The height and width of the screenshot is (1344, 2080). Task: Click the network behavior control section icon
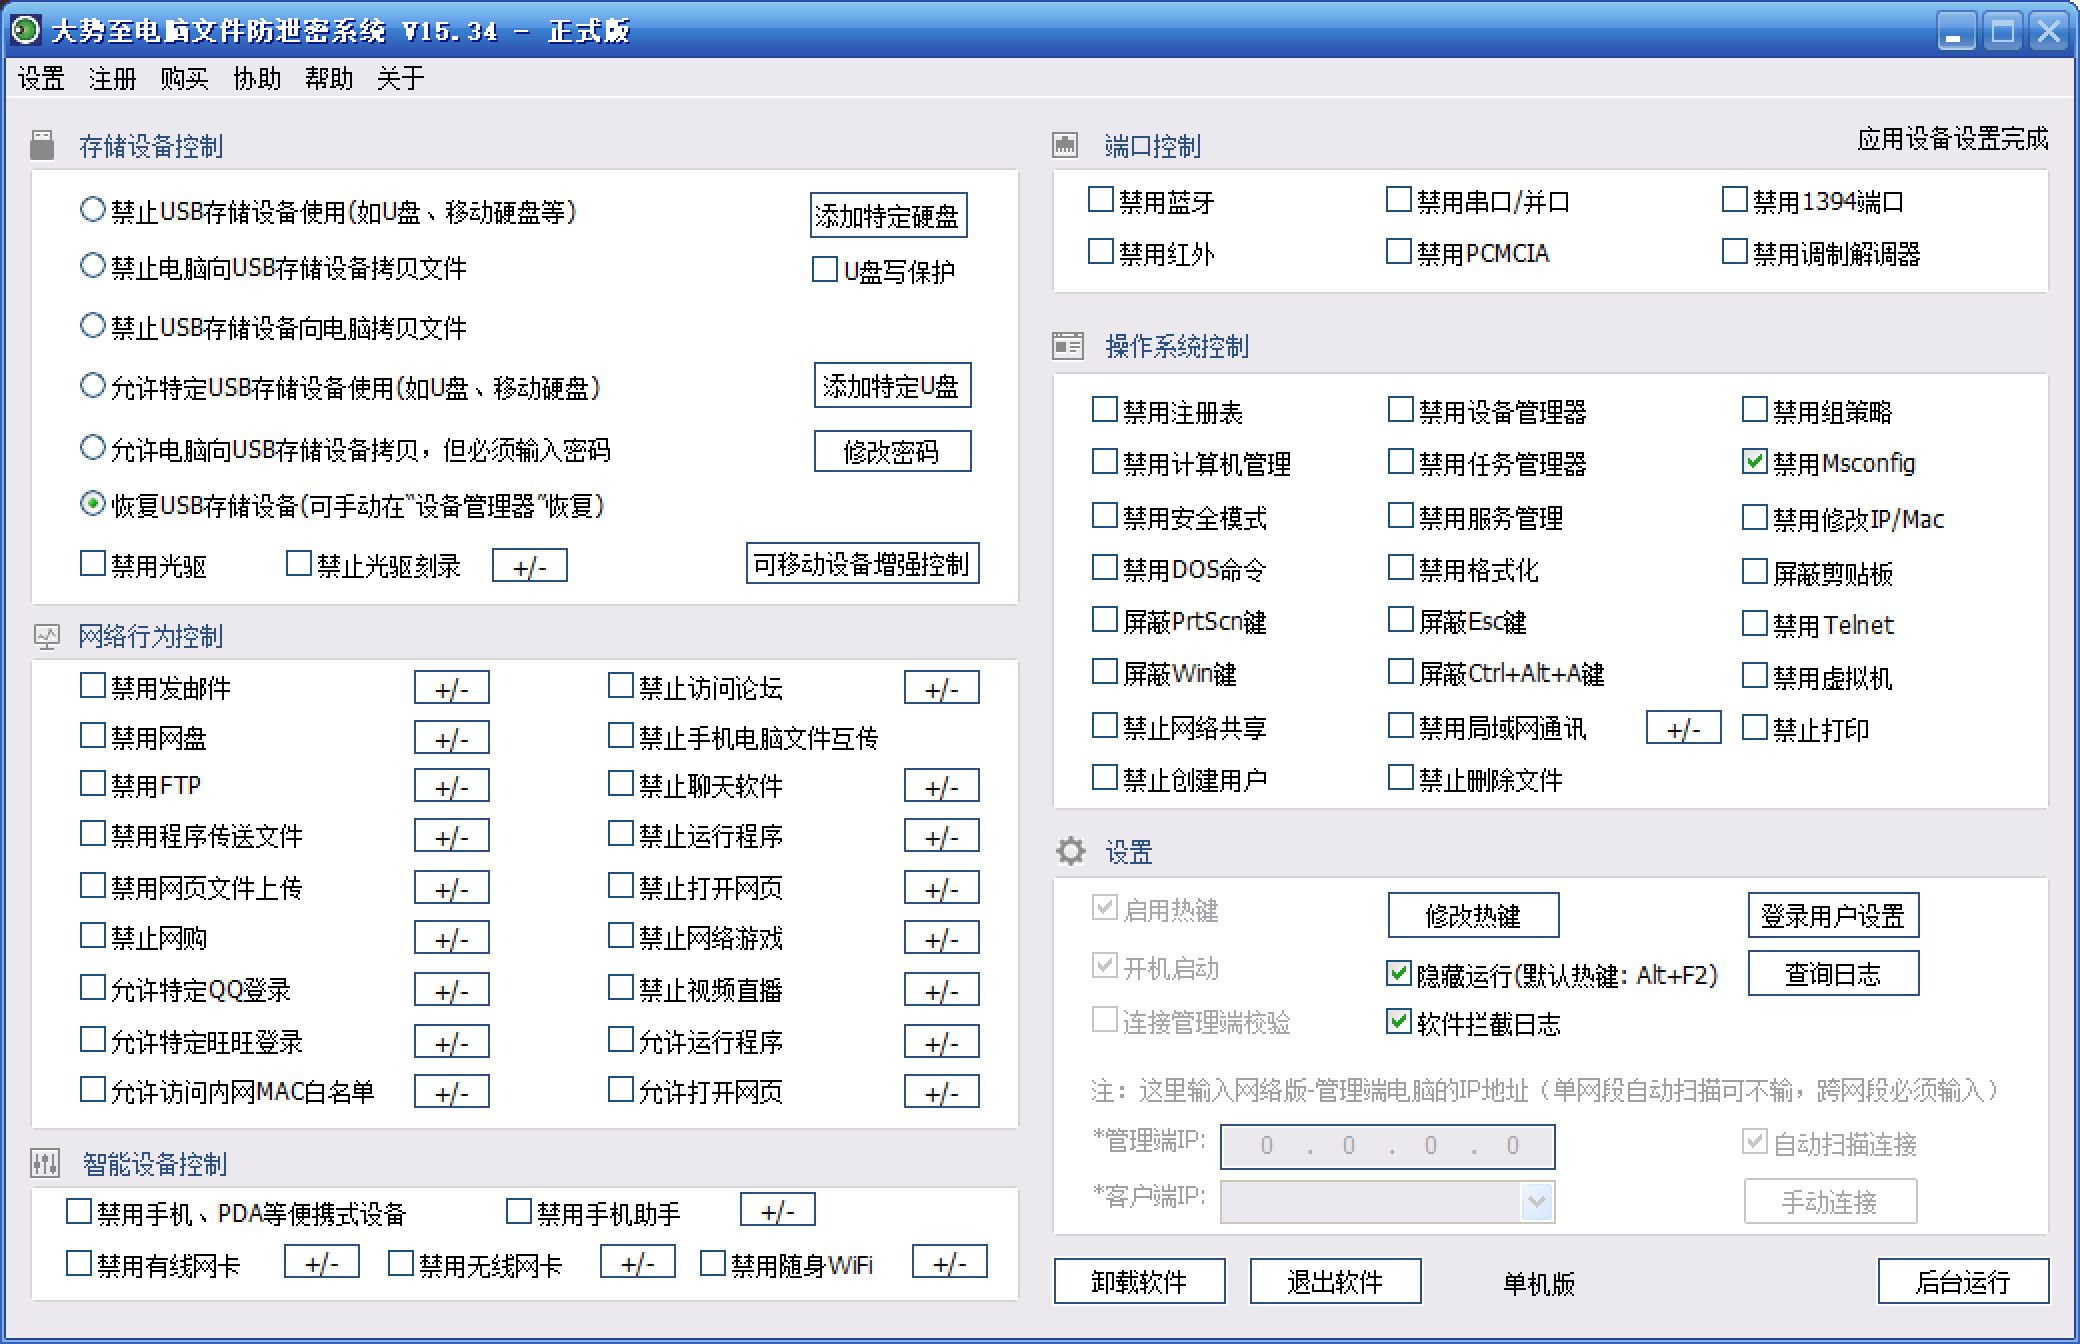pos(46,636)
